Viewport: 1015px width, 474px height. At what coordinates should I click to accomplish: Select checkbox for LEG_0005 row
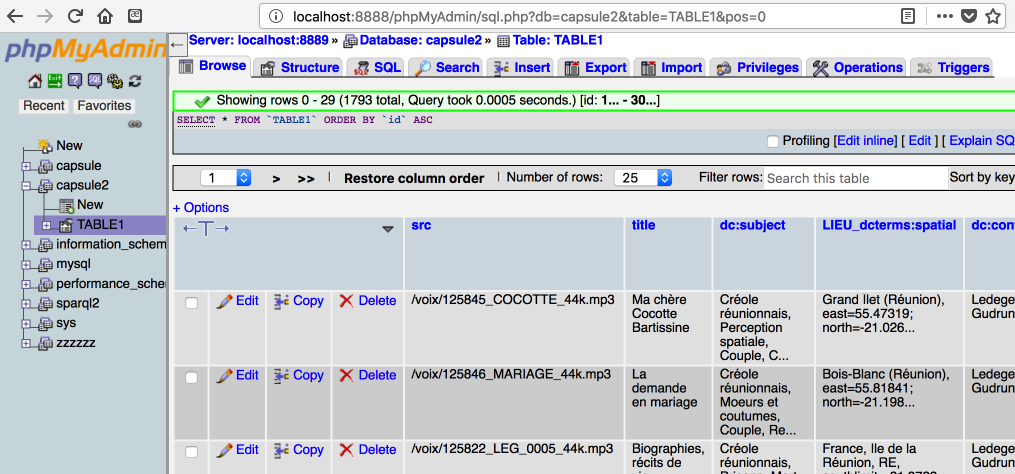(x=192, y=451)
